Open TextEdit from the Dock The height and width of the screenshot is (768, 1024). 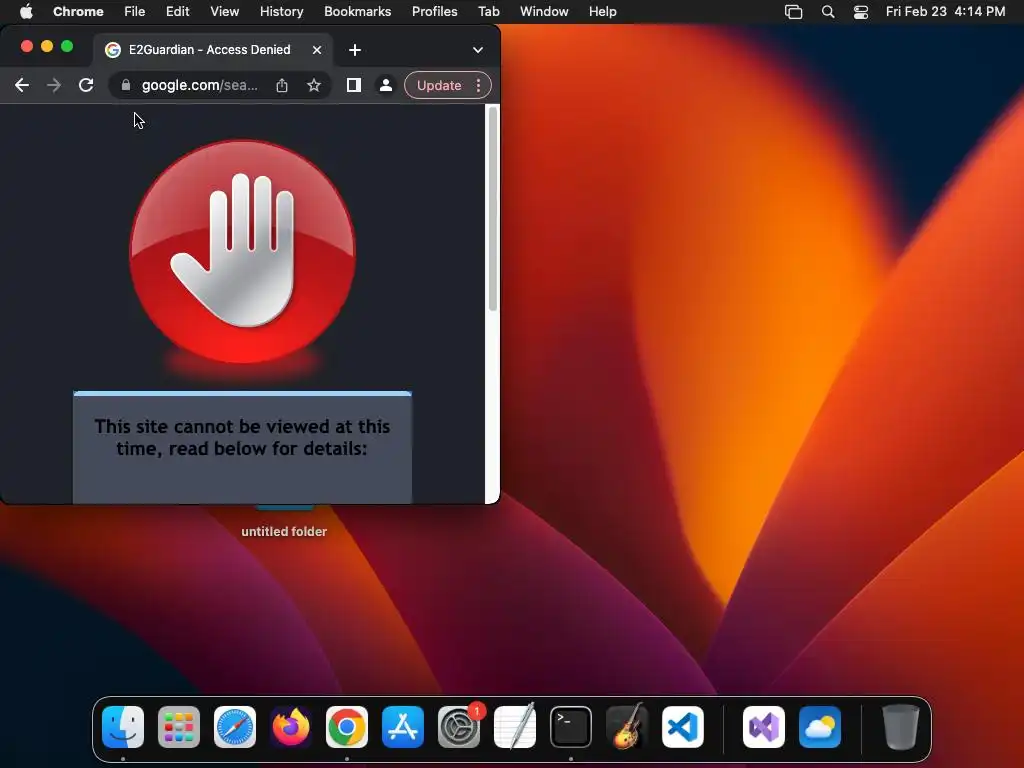[515, 727]
